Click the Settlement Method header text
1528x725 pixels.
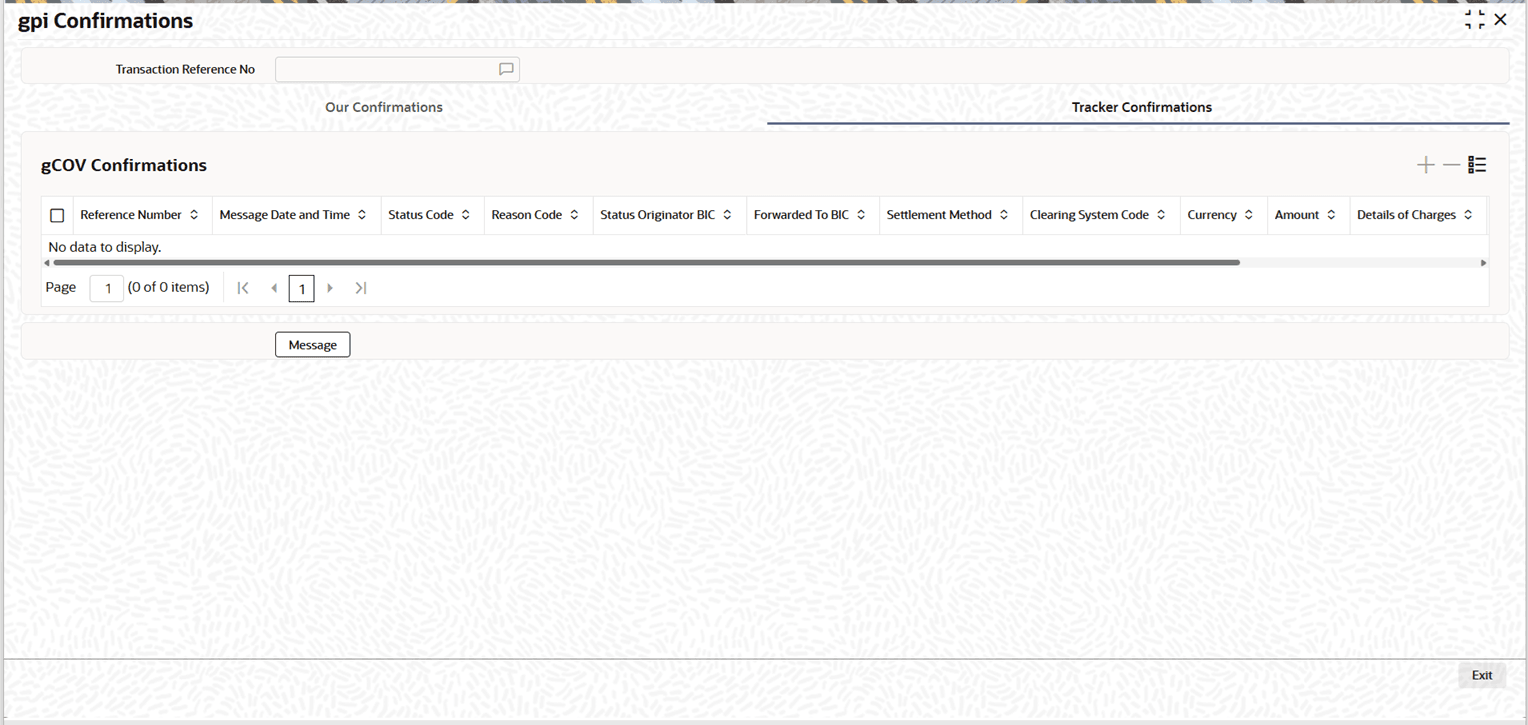point(939,215)
